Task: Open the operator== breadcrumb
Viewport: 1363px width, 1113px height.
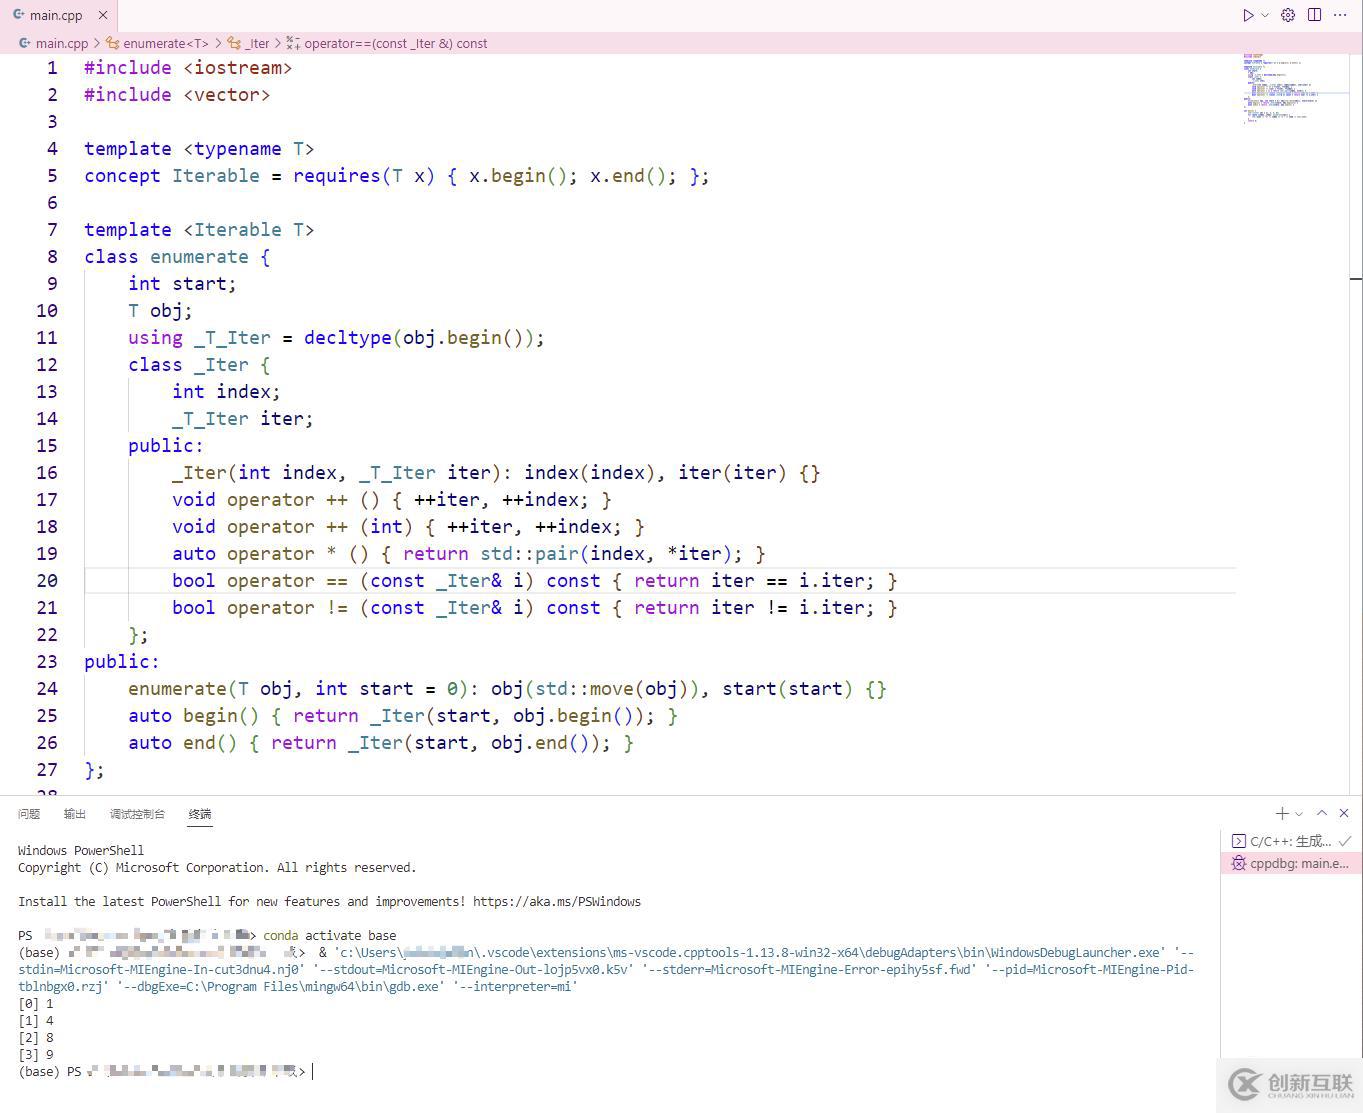Action: pos(396,43)
